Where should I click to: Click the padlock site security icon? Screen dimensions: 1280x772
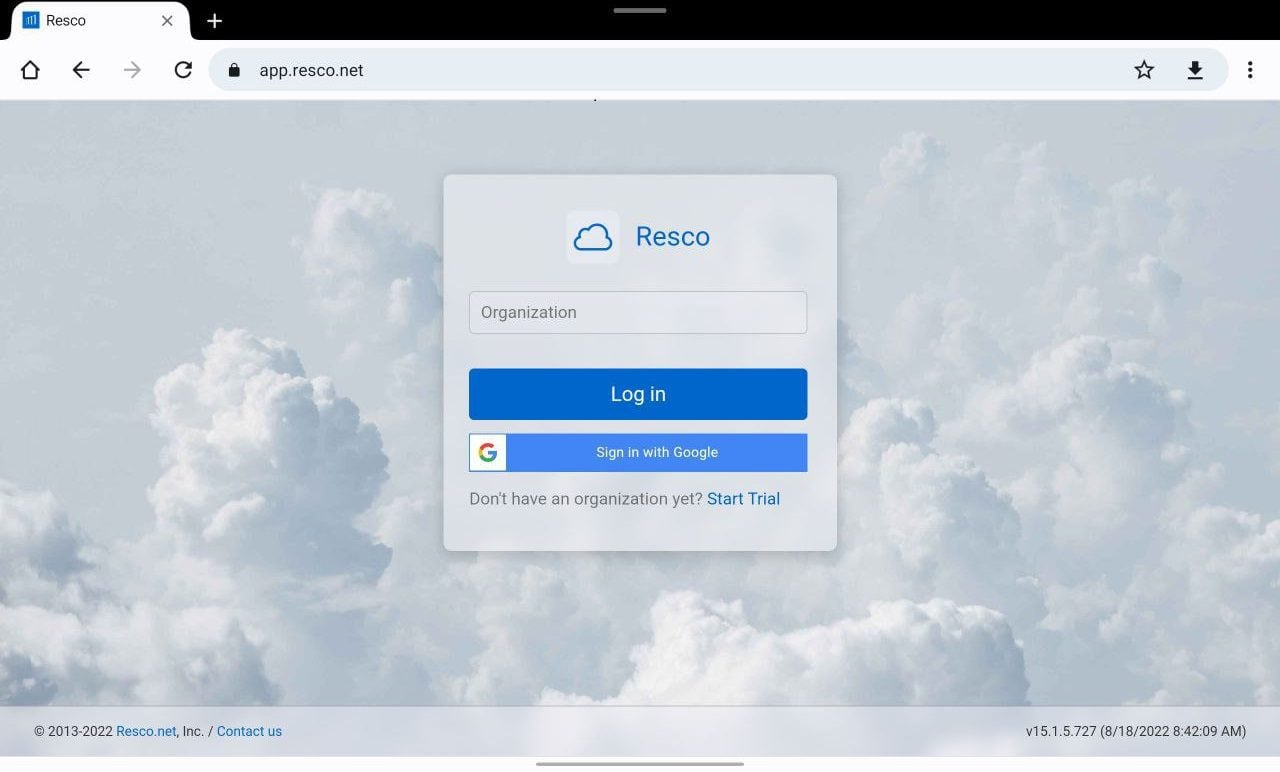[x=235, y=70]
